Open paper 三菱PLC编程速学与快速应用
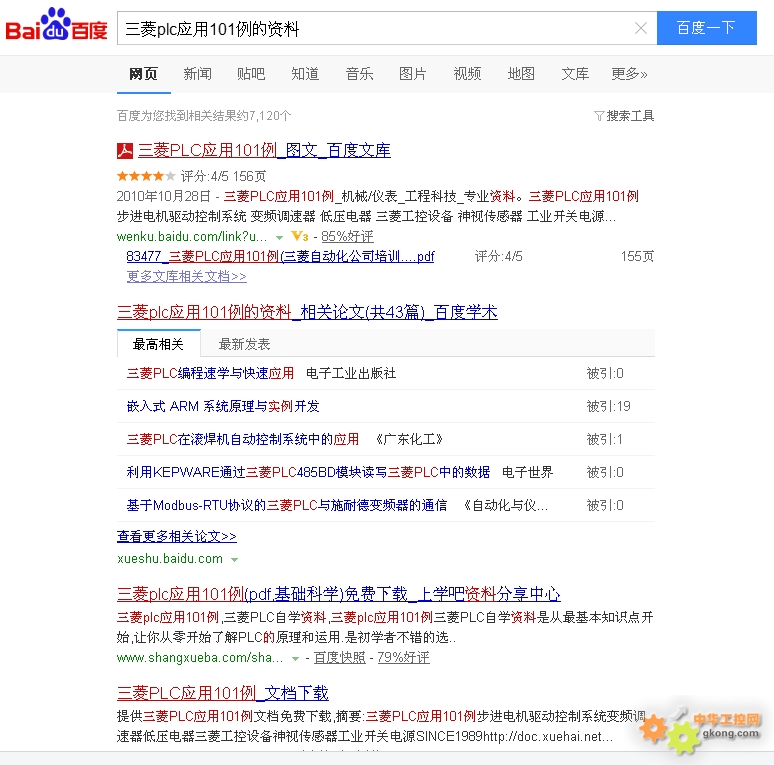The width and height of the screenshot is (774, 765). [x=210, y=374]
